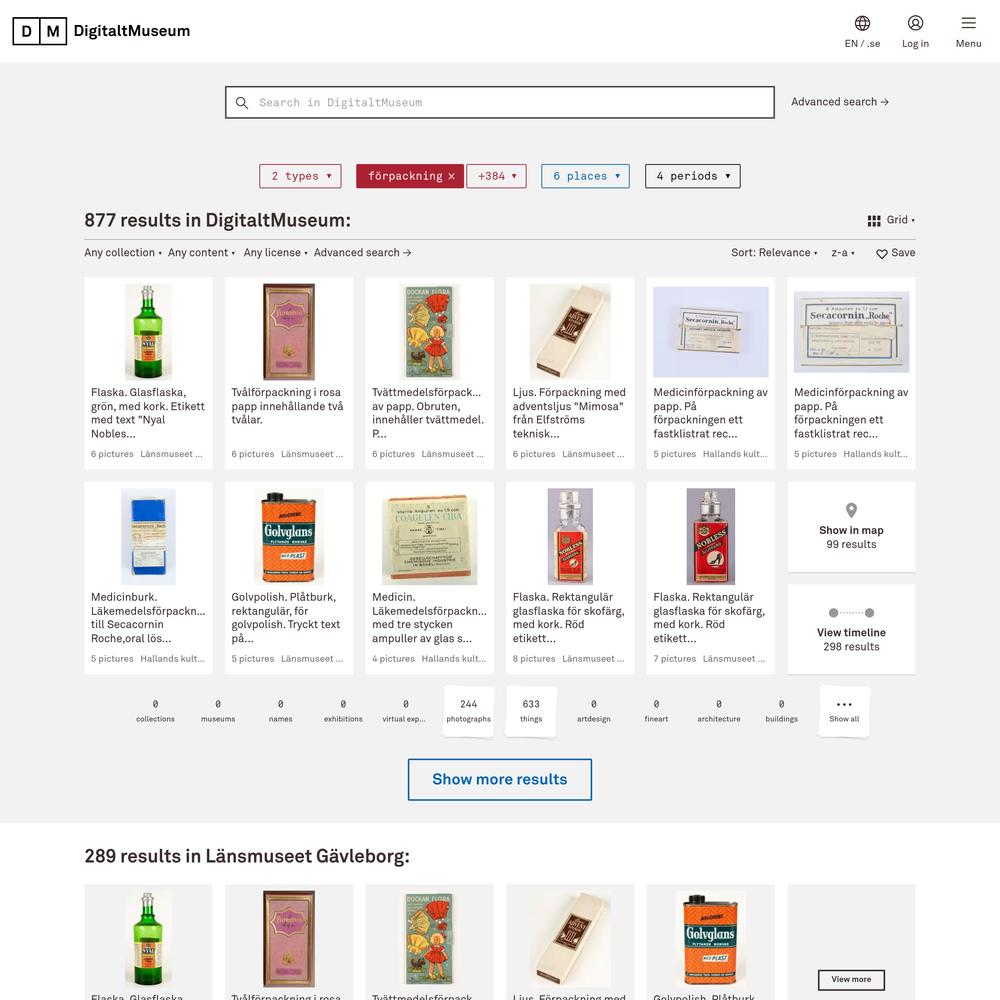Toggle z-a sort order
Viewport: 1000px width, 1000px height.
pyautogui.click(x=842, y=253)
